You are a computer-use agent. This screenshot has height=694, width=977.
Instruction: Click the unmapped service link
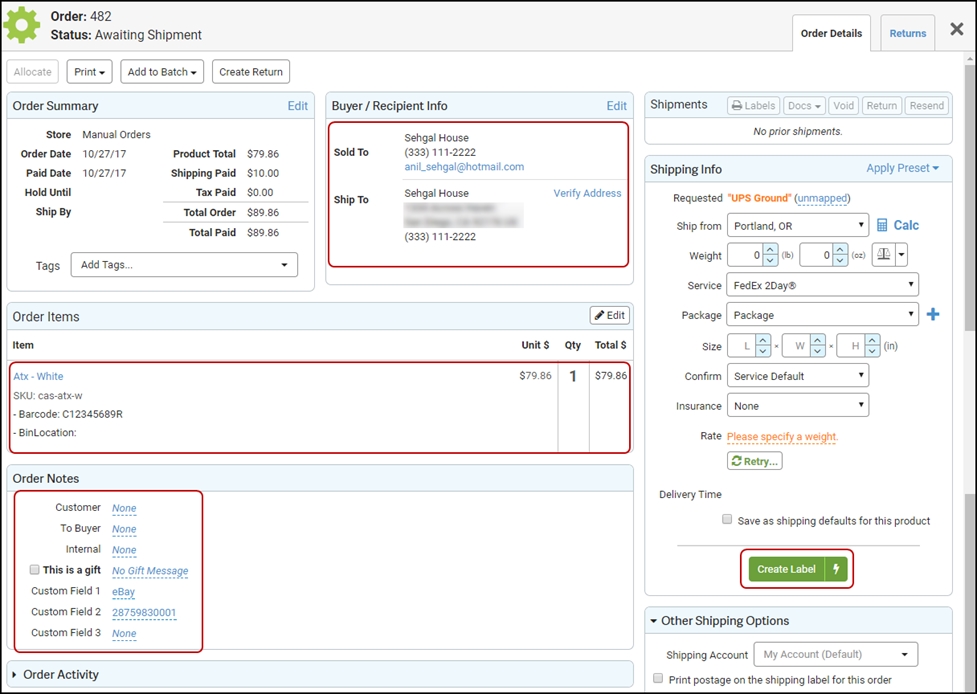click(x=822, y=198)
